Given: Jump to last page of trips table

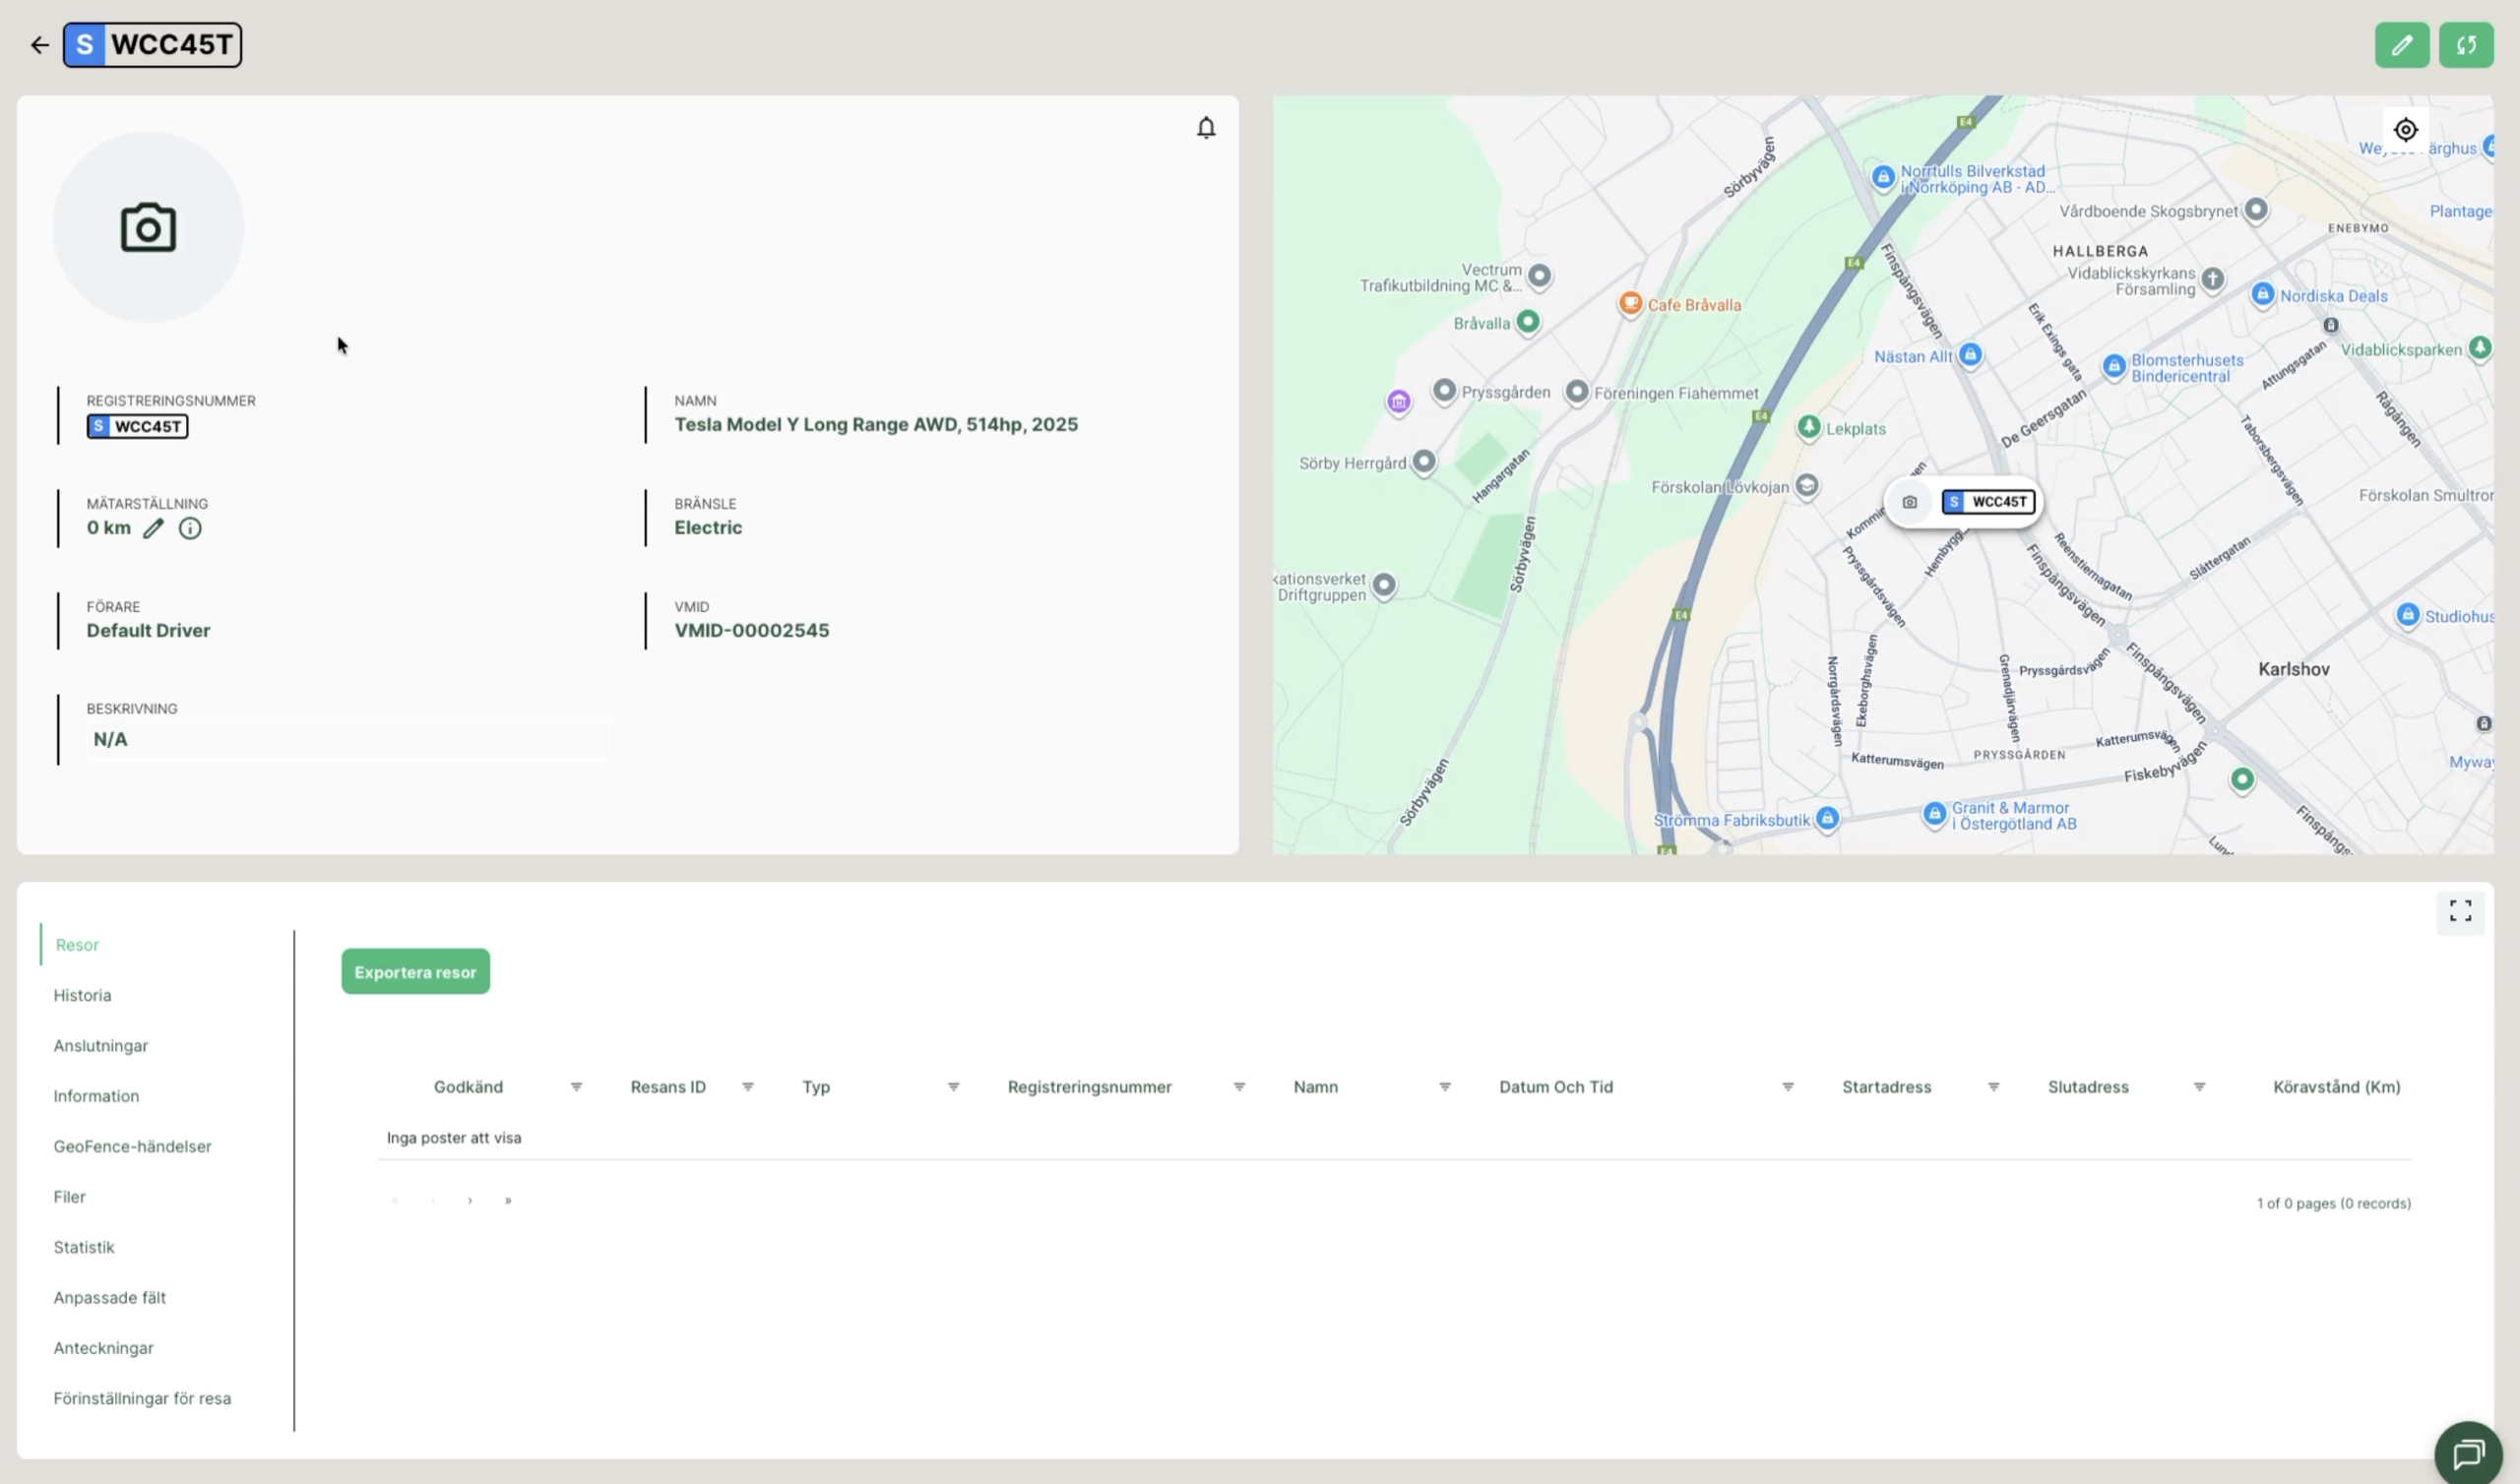Looking at the screenshot, I should coord(508,1201).
